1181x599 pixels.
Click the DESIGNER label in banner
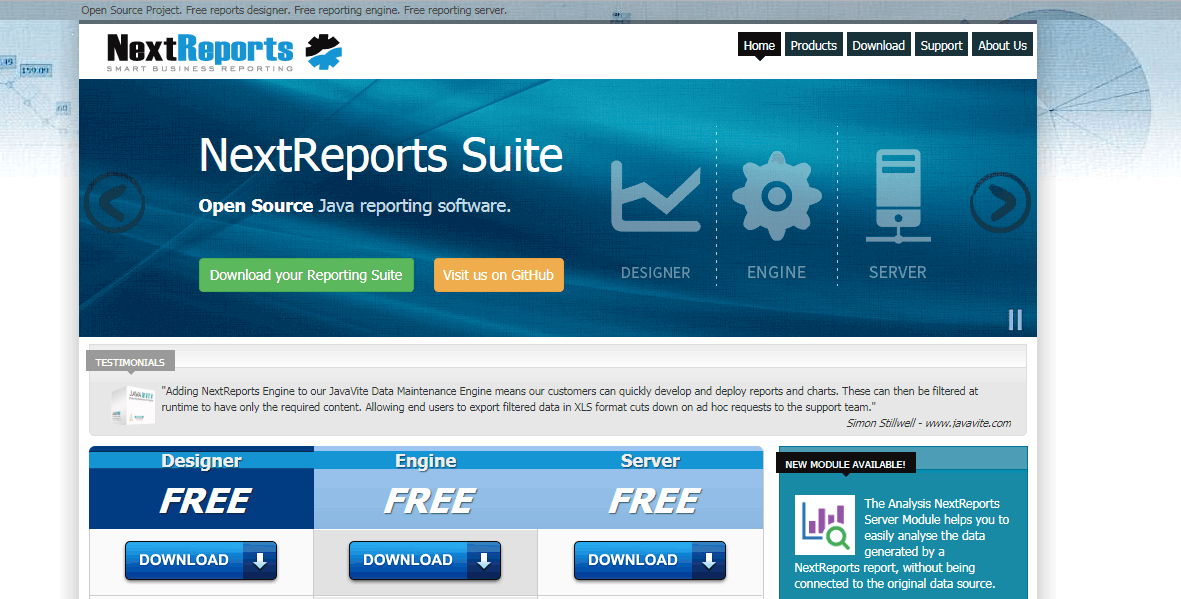pos(655,273)
